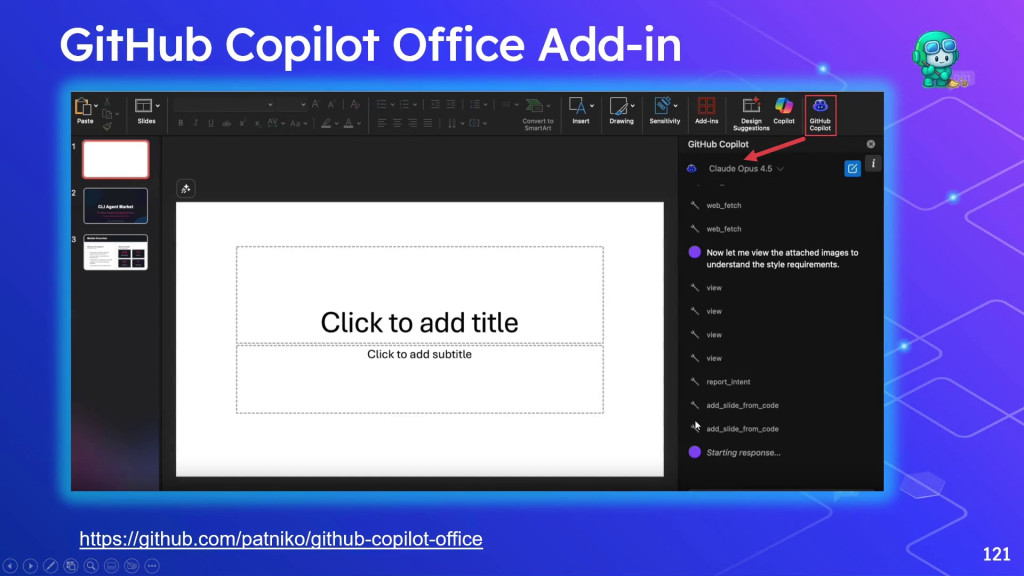Advance to next slide in slideshow controls
The width and height of the screenshot is (1024, 576).
[x=30, y=566]
